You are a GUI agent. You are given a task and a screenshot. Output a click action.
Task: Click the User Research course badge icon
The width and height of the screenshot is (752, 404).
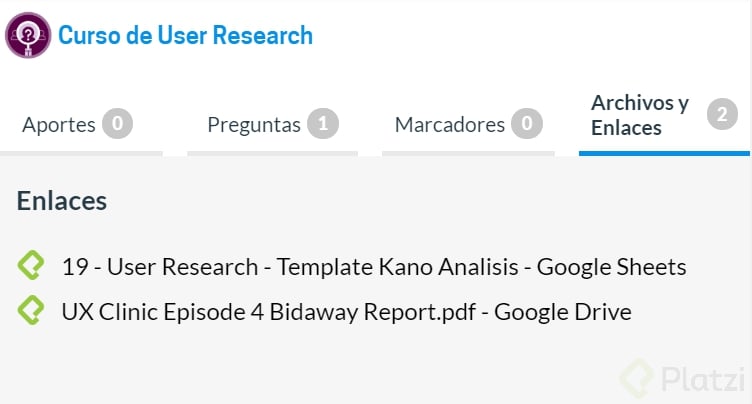click(x=28, y=35)
